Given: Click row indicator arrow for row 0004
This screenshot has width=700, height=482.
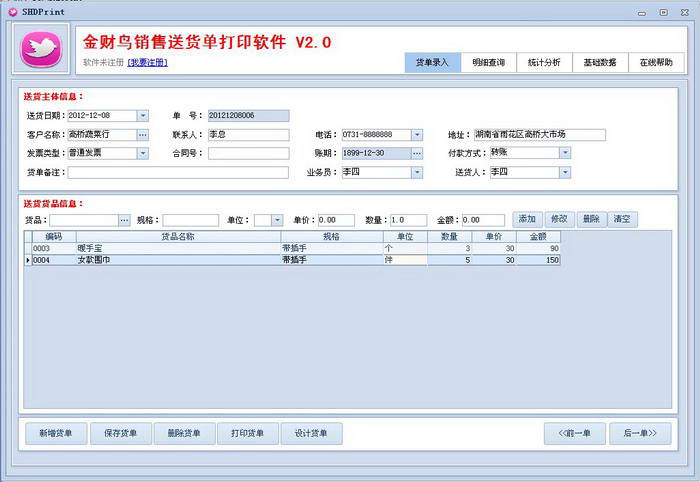Looking at the screenshot, I should click(x=28, y=260).
